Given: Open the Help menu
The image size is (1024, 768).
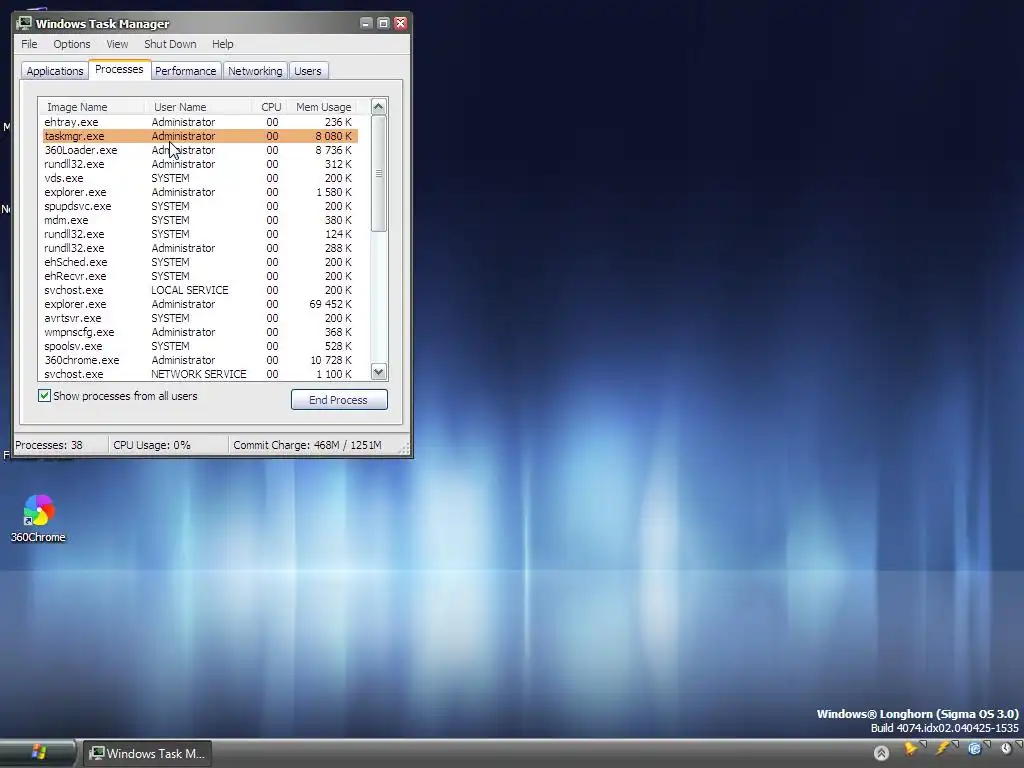Looking at the screenshot, I should click(x=222, y=44).
